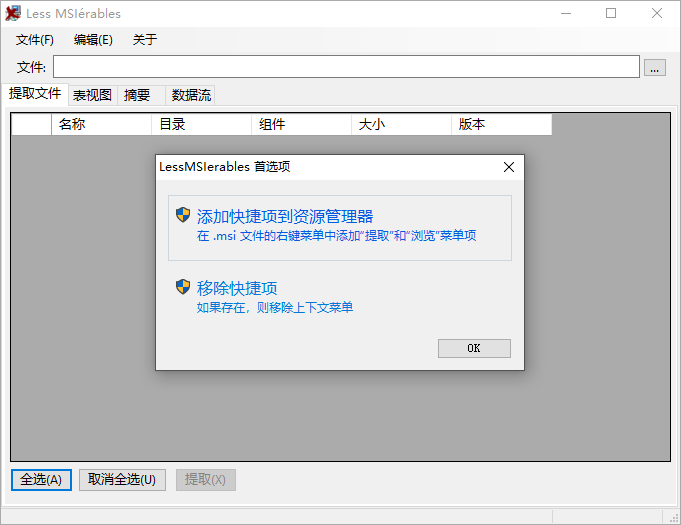The width and height of the screenshot is (681, 525).
Task: Switch to the 数据流 tab
Action: [x=191, y=95]
